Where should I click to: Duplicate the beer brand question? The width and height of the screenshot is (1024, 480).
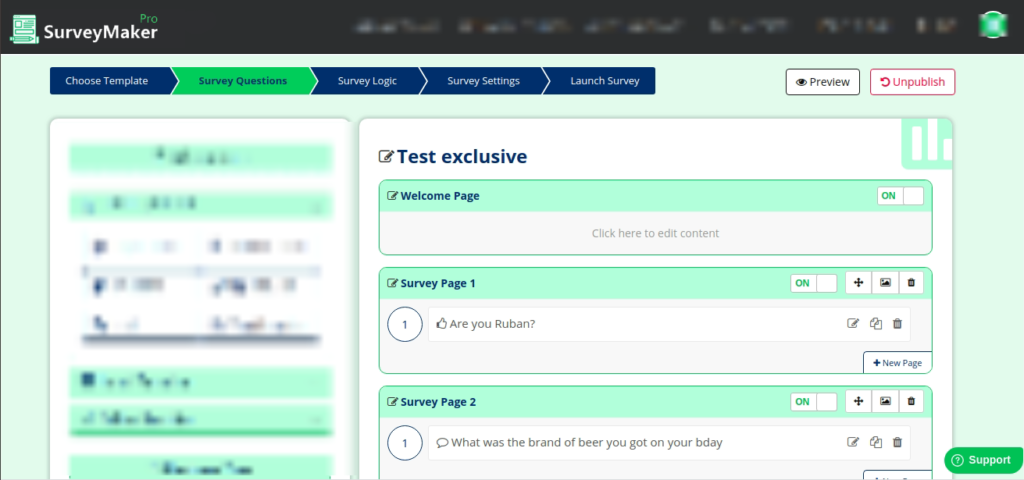pos(876,442)
